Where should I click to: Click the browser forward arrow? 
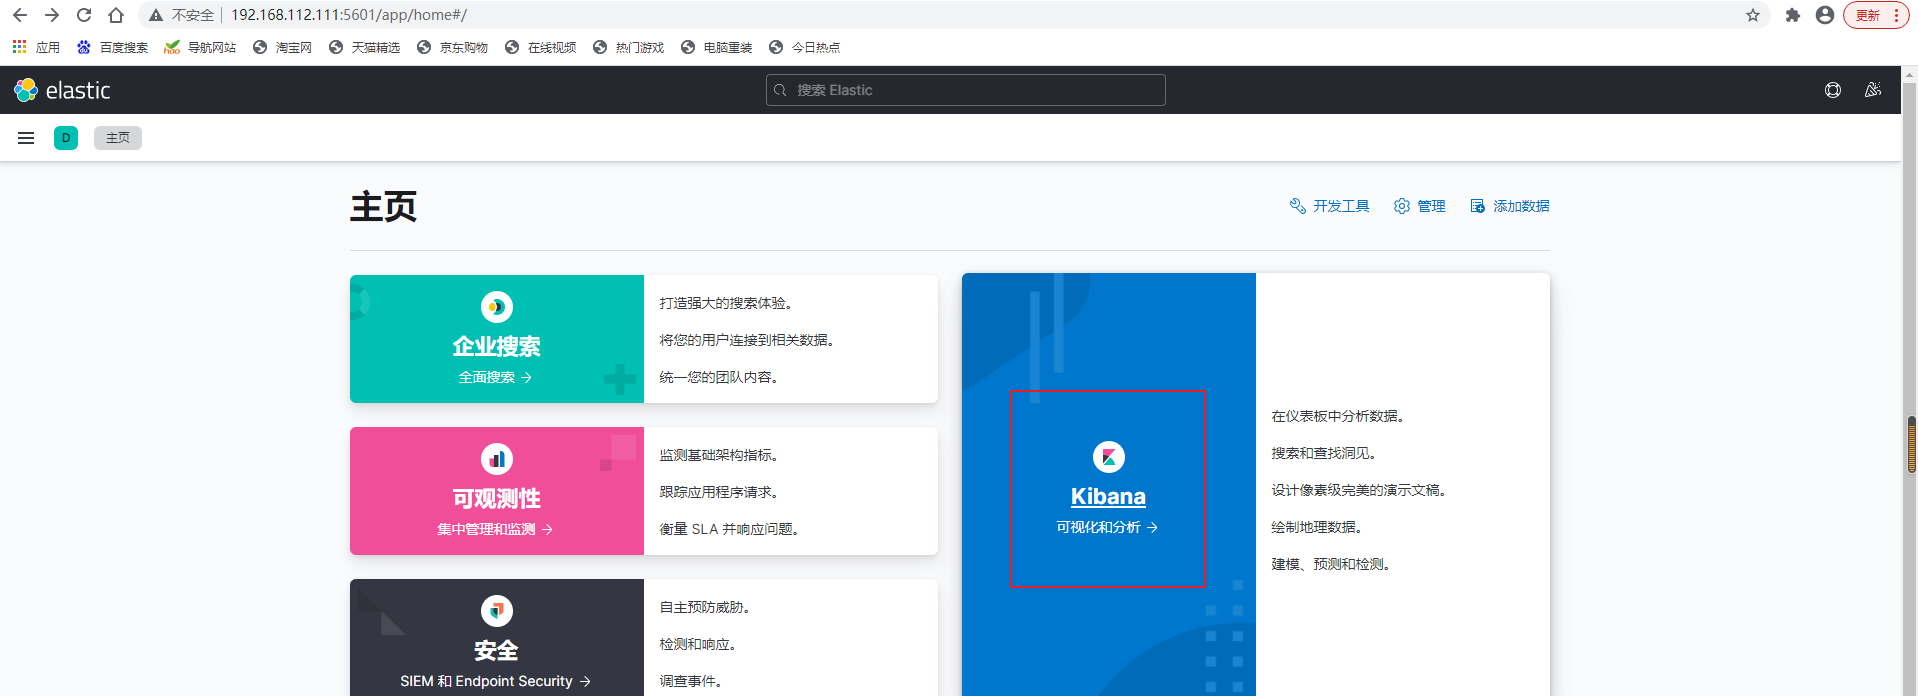(x=52, y=15)
